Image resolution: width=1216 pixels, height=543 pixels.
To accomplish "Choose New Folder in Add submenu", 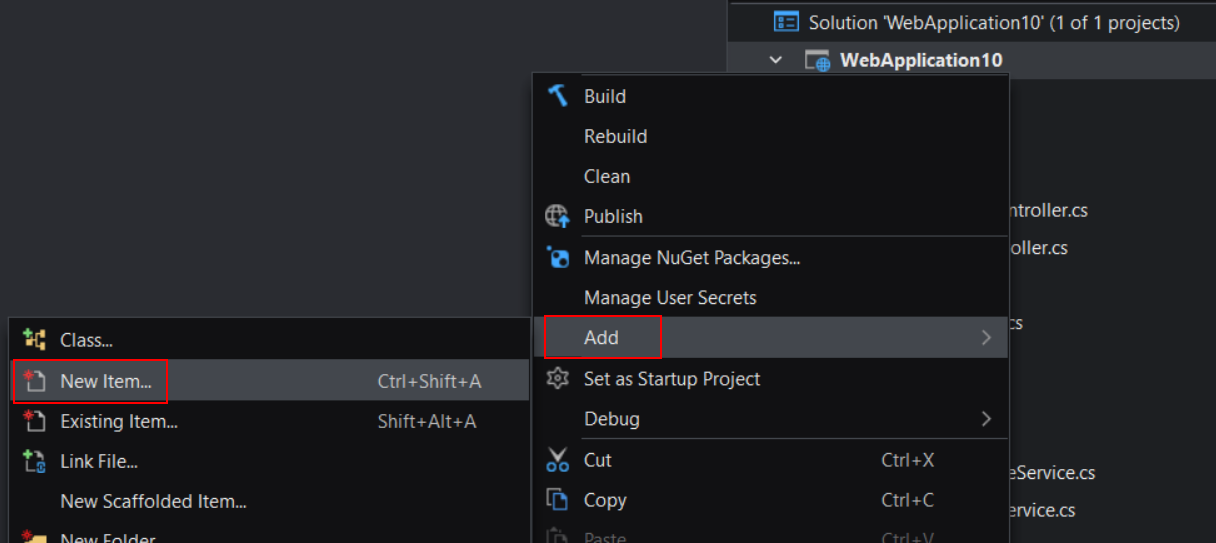I will pos(107,537).
